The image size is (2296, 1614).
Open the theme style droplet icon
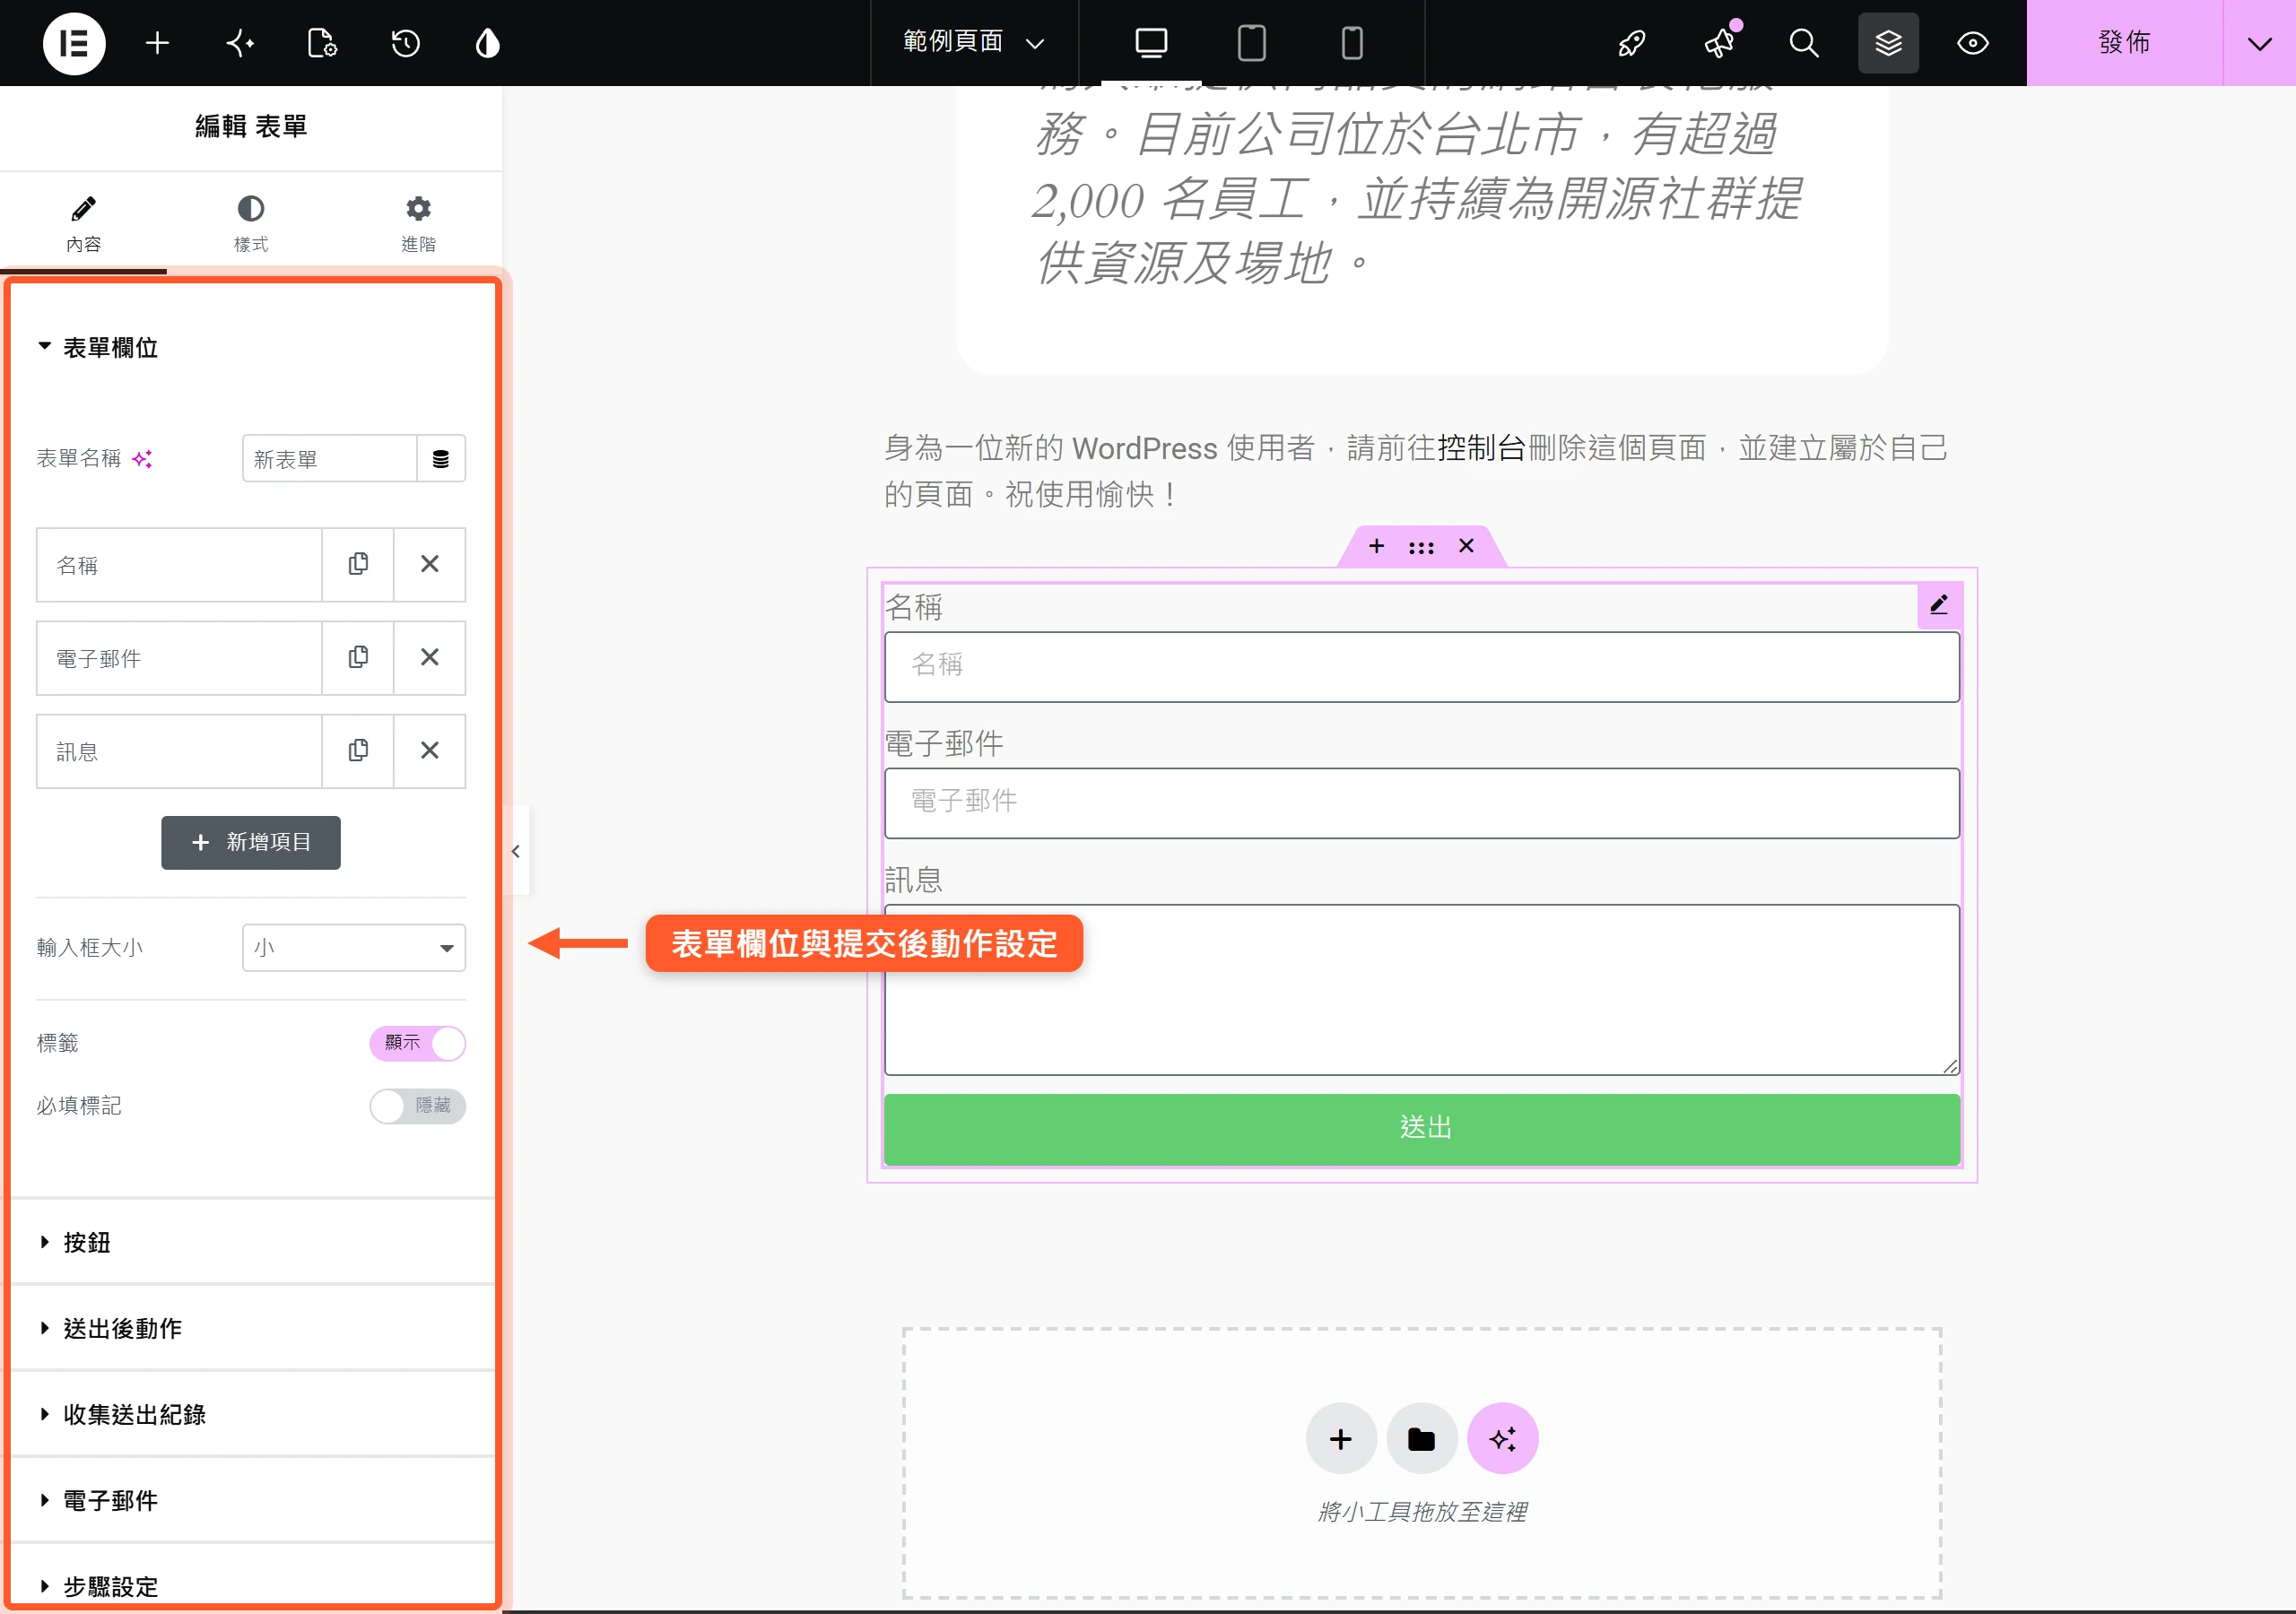(487, 43)
